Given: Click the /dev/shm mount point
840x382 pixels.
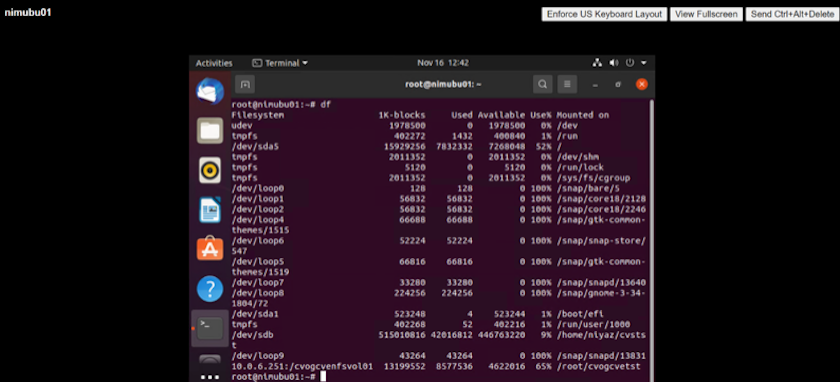Looking at the screenshot, I should (x=578, y=157).
